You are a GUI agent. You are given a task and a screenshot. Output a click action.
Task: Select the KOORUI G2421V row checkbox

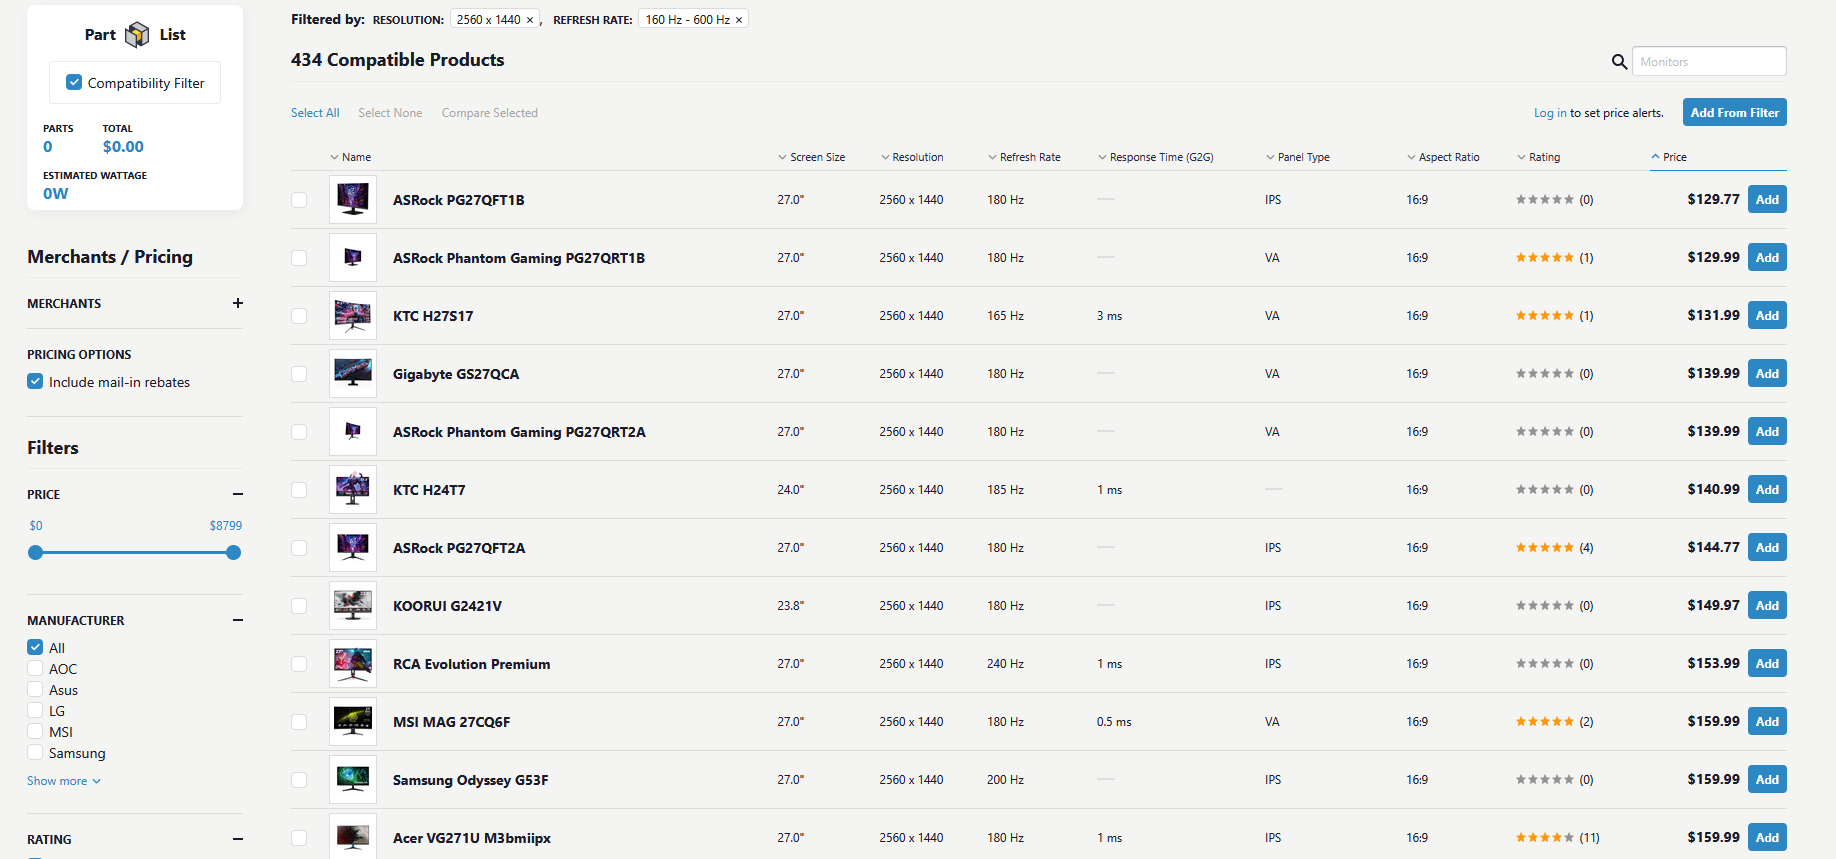pyautogui.click(x=299, y=606)
